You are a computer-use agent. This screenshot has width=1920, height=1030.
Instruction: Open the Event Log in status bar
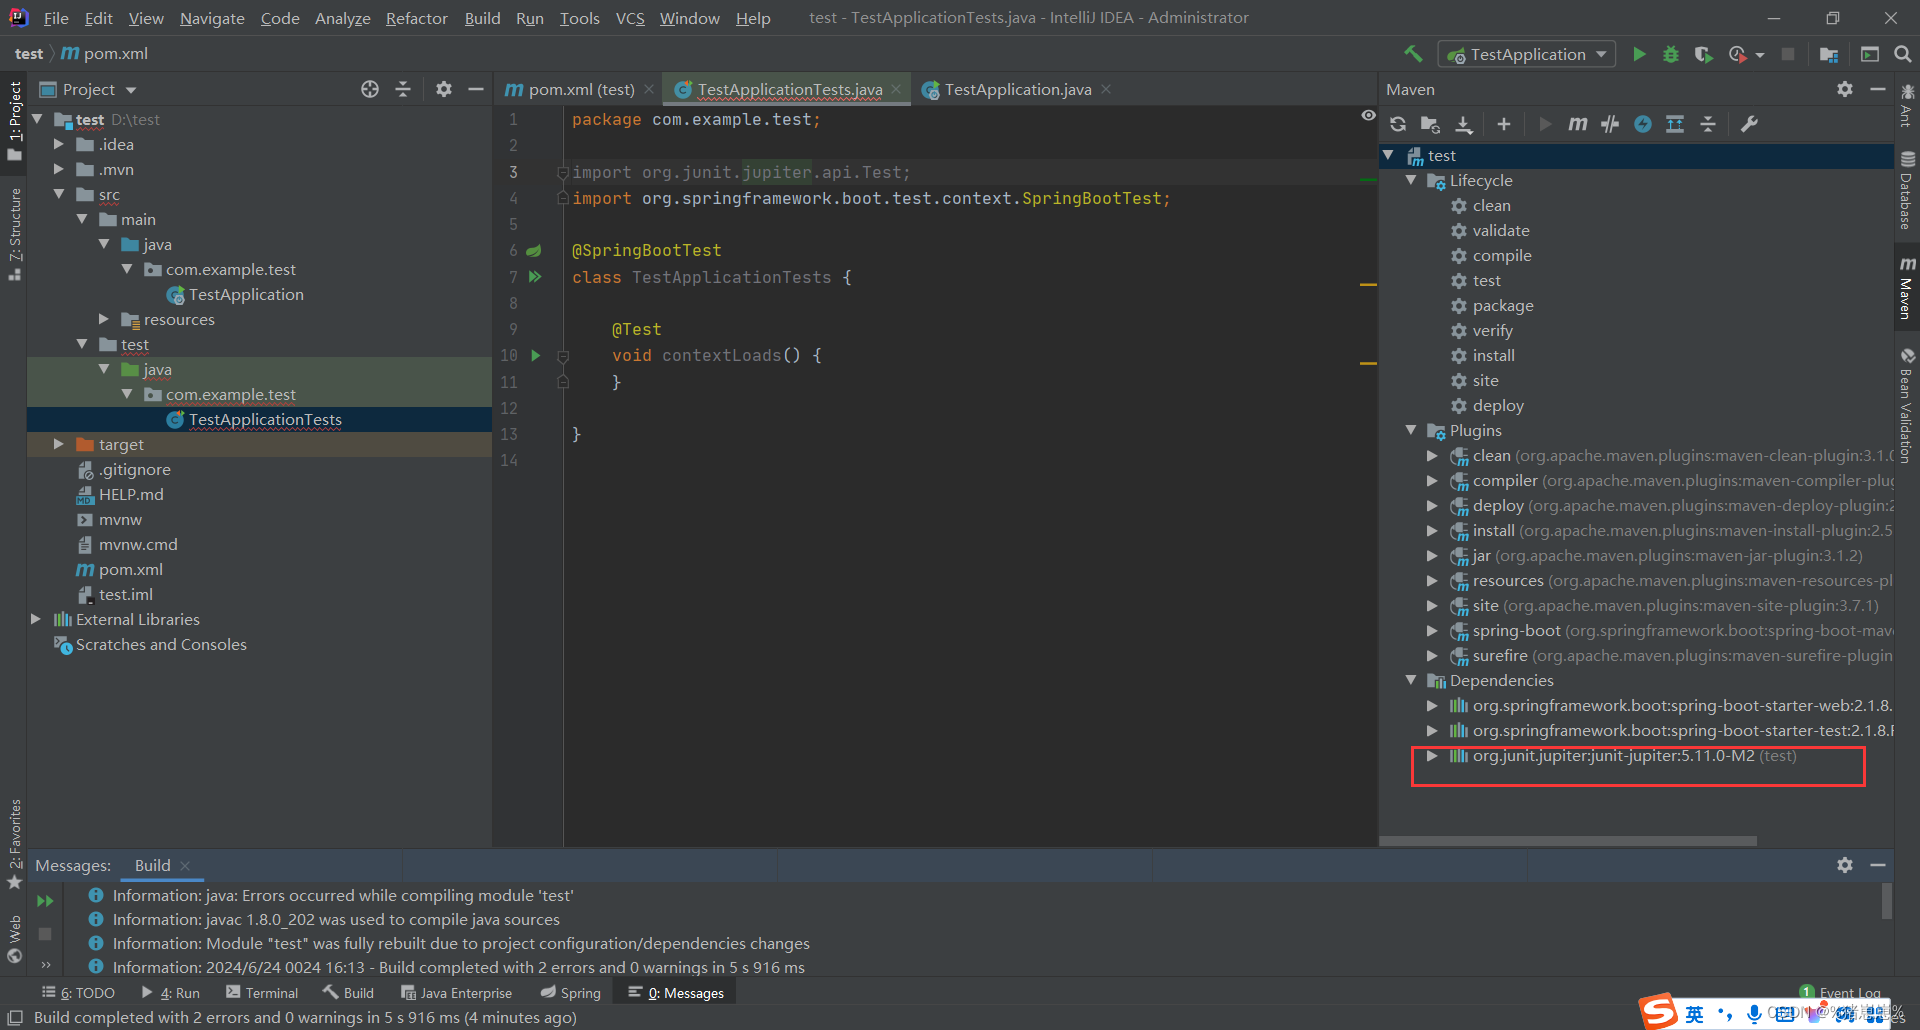[x=1841, y=993]
